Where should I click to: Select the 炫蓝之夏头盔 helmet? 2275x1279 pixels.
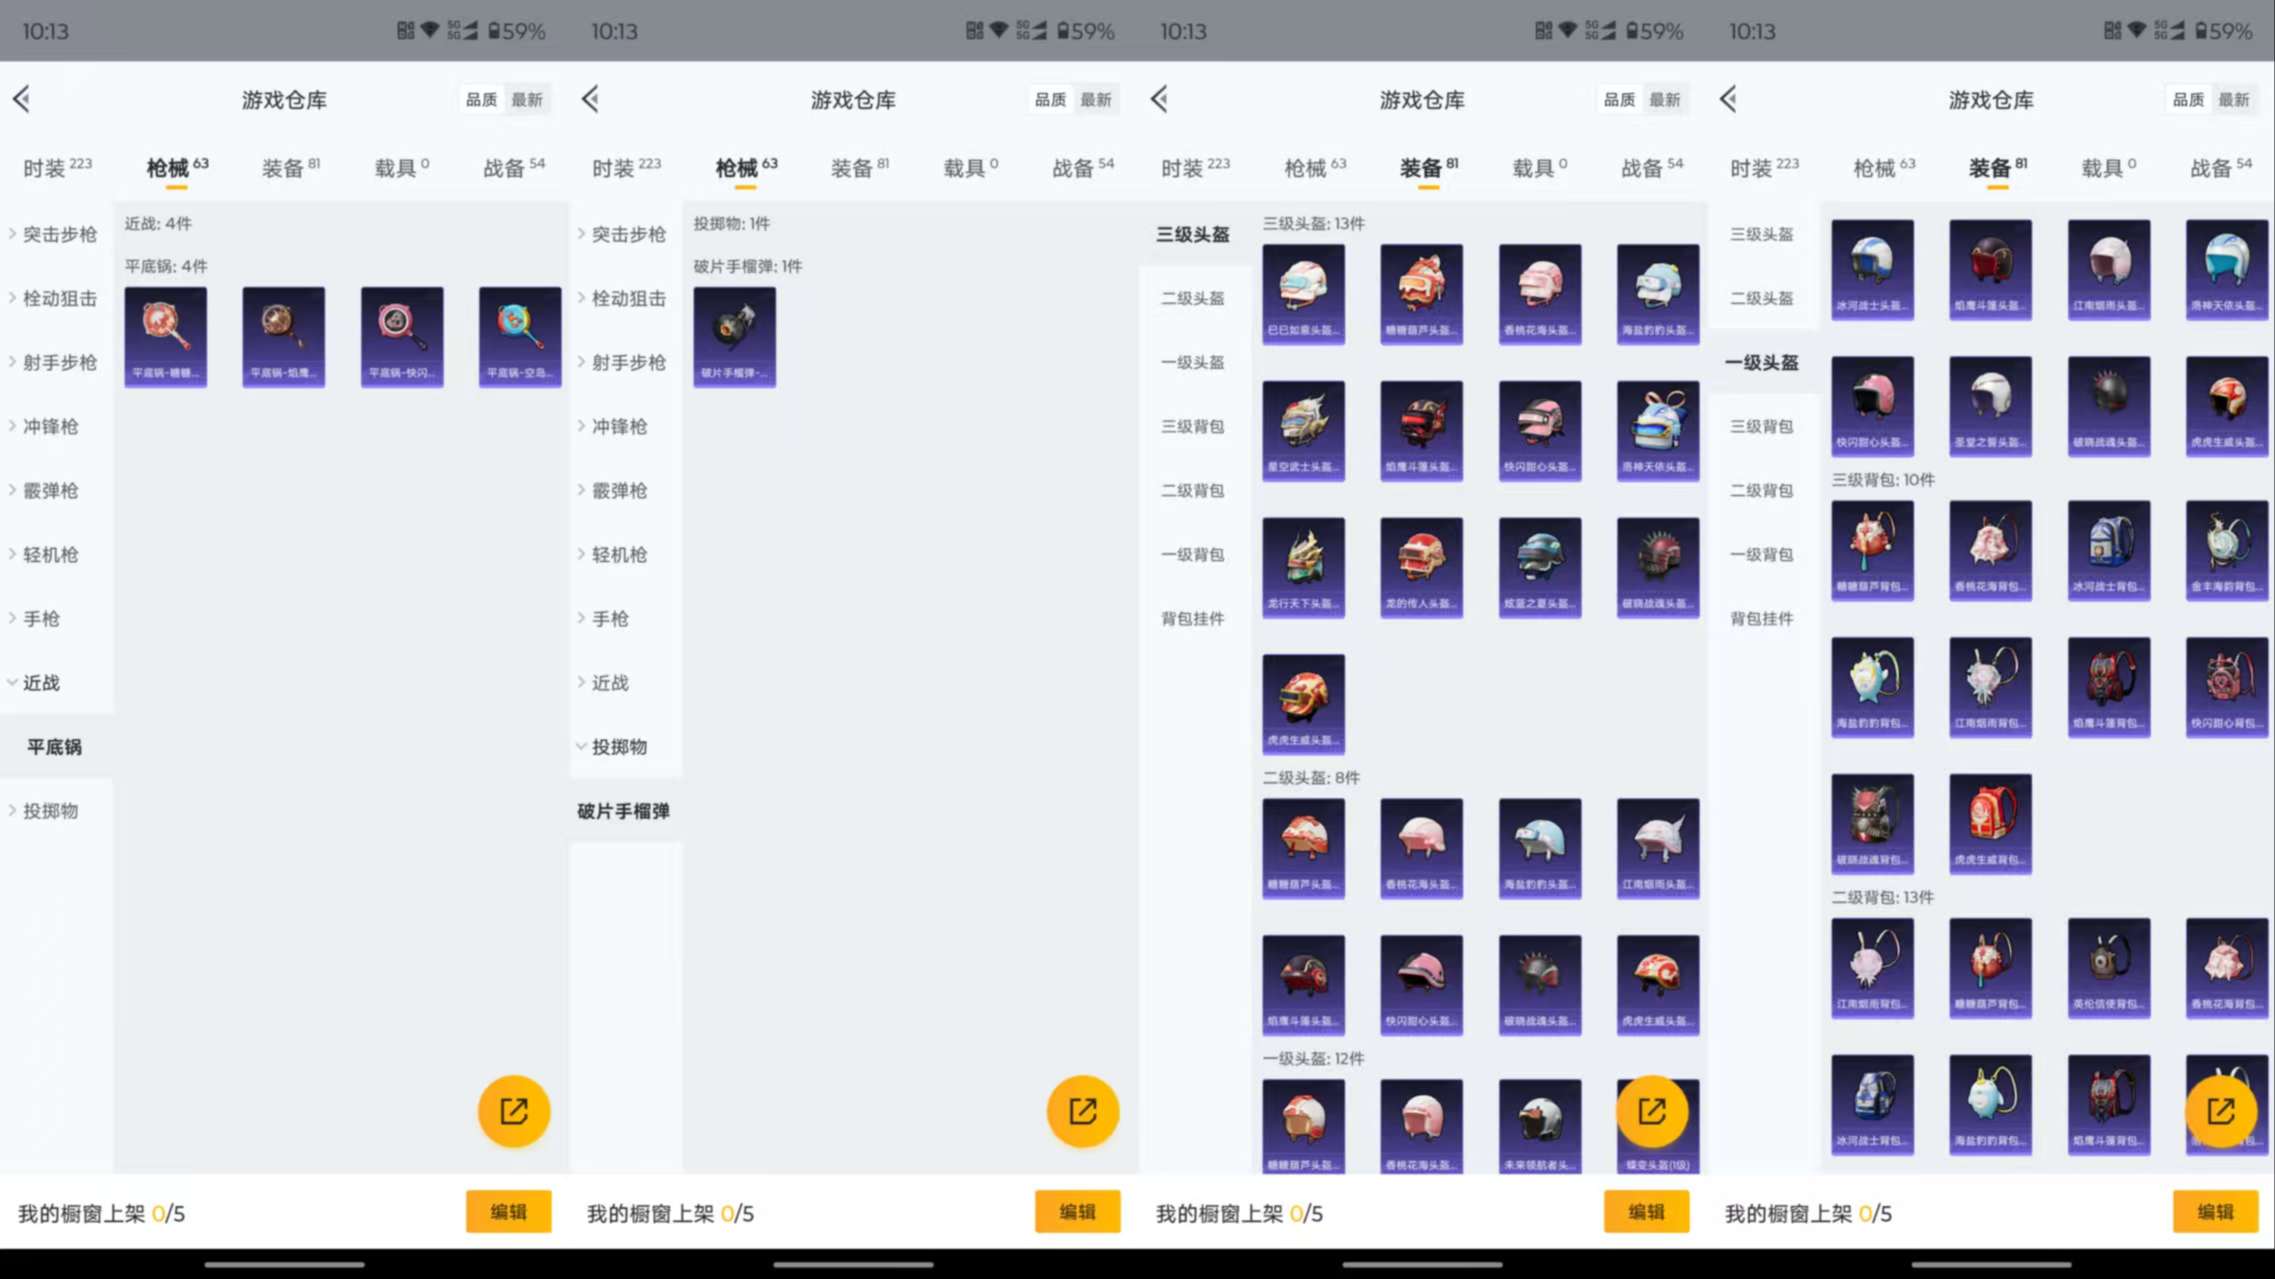(x=1540, y=568)
